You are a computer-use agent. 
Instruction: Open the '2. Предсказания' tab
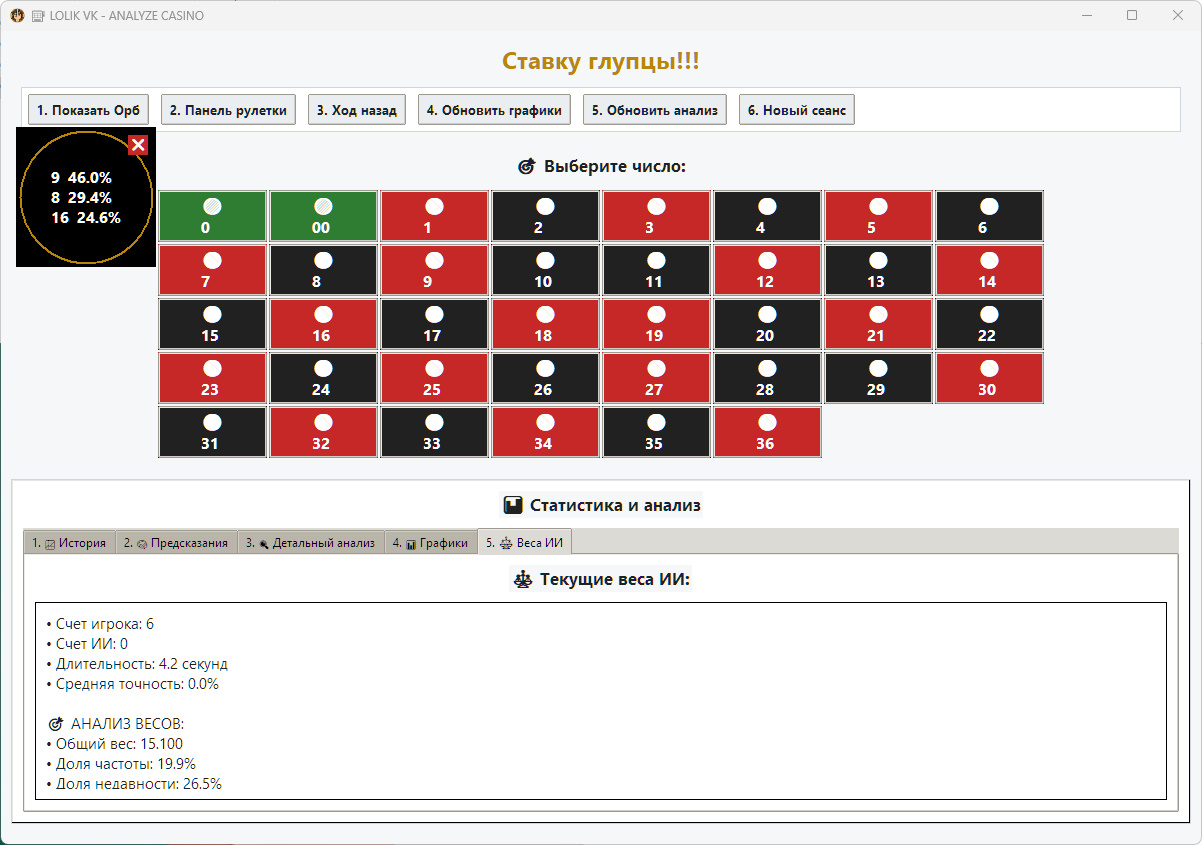pos(176,543)
